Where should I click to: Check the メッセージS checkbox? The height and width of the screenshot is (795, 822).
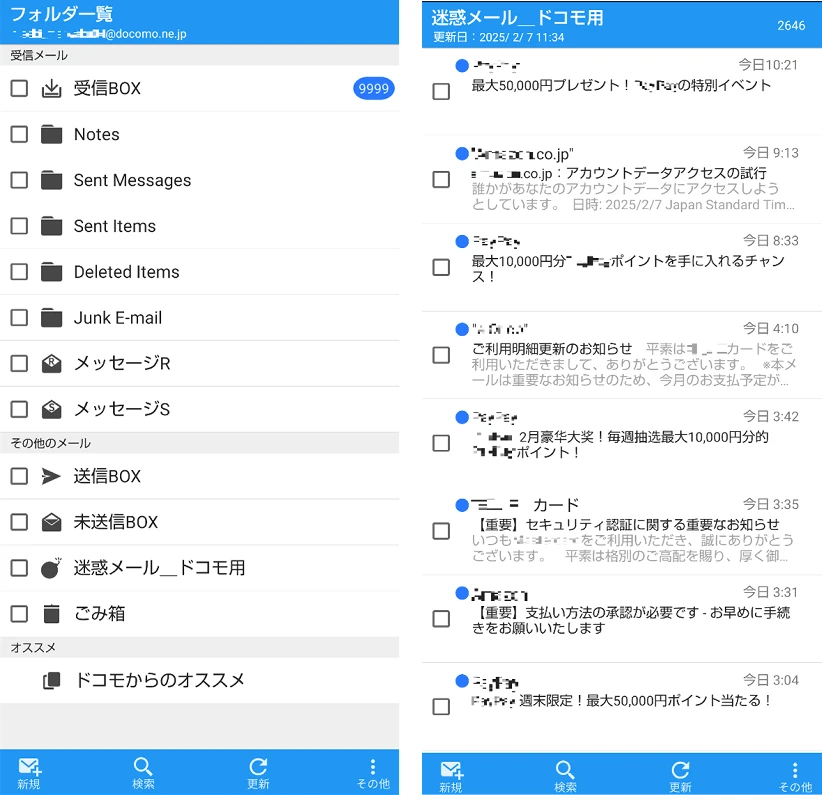tap(19, 409)
